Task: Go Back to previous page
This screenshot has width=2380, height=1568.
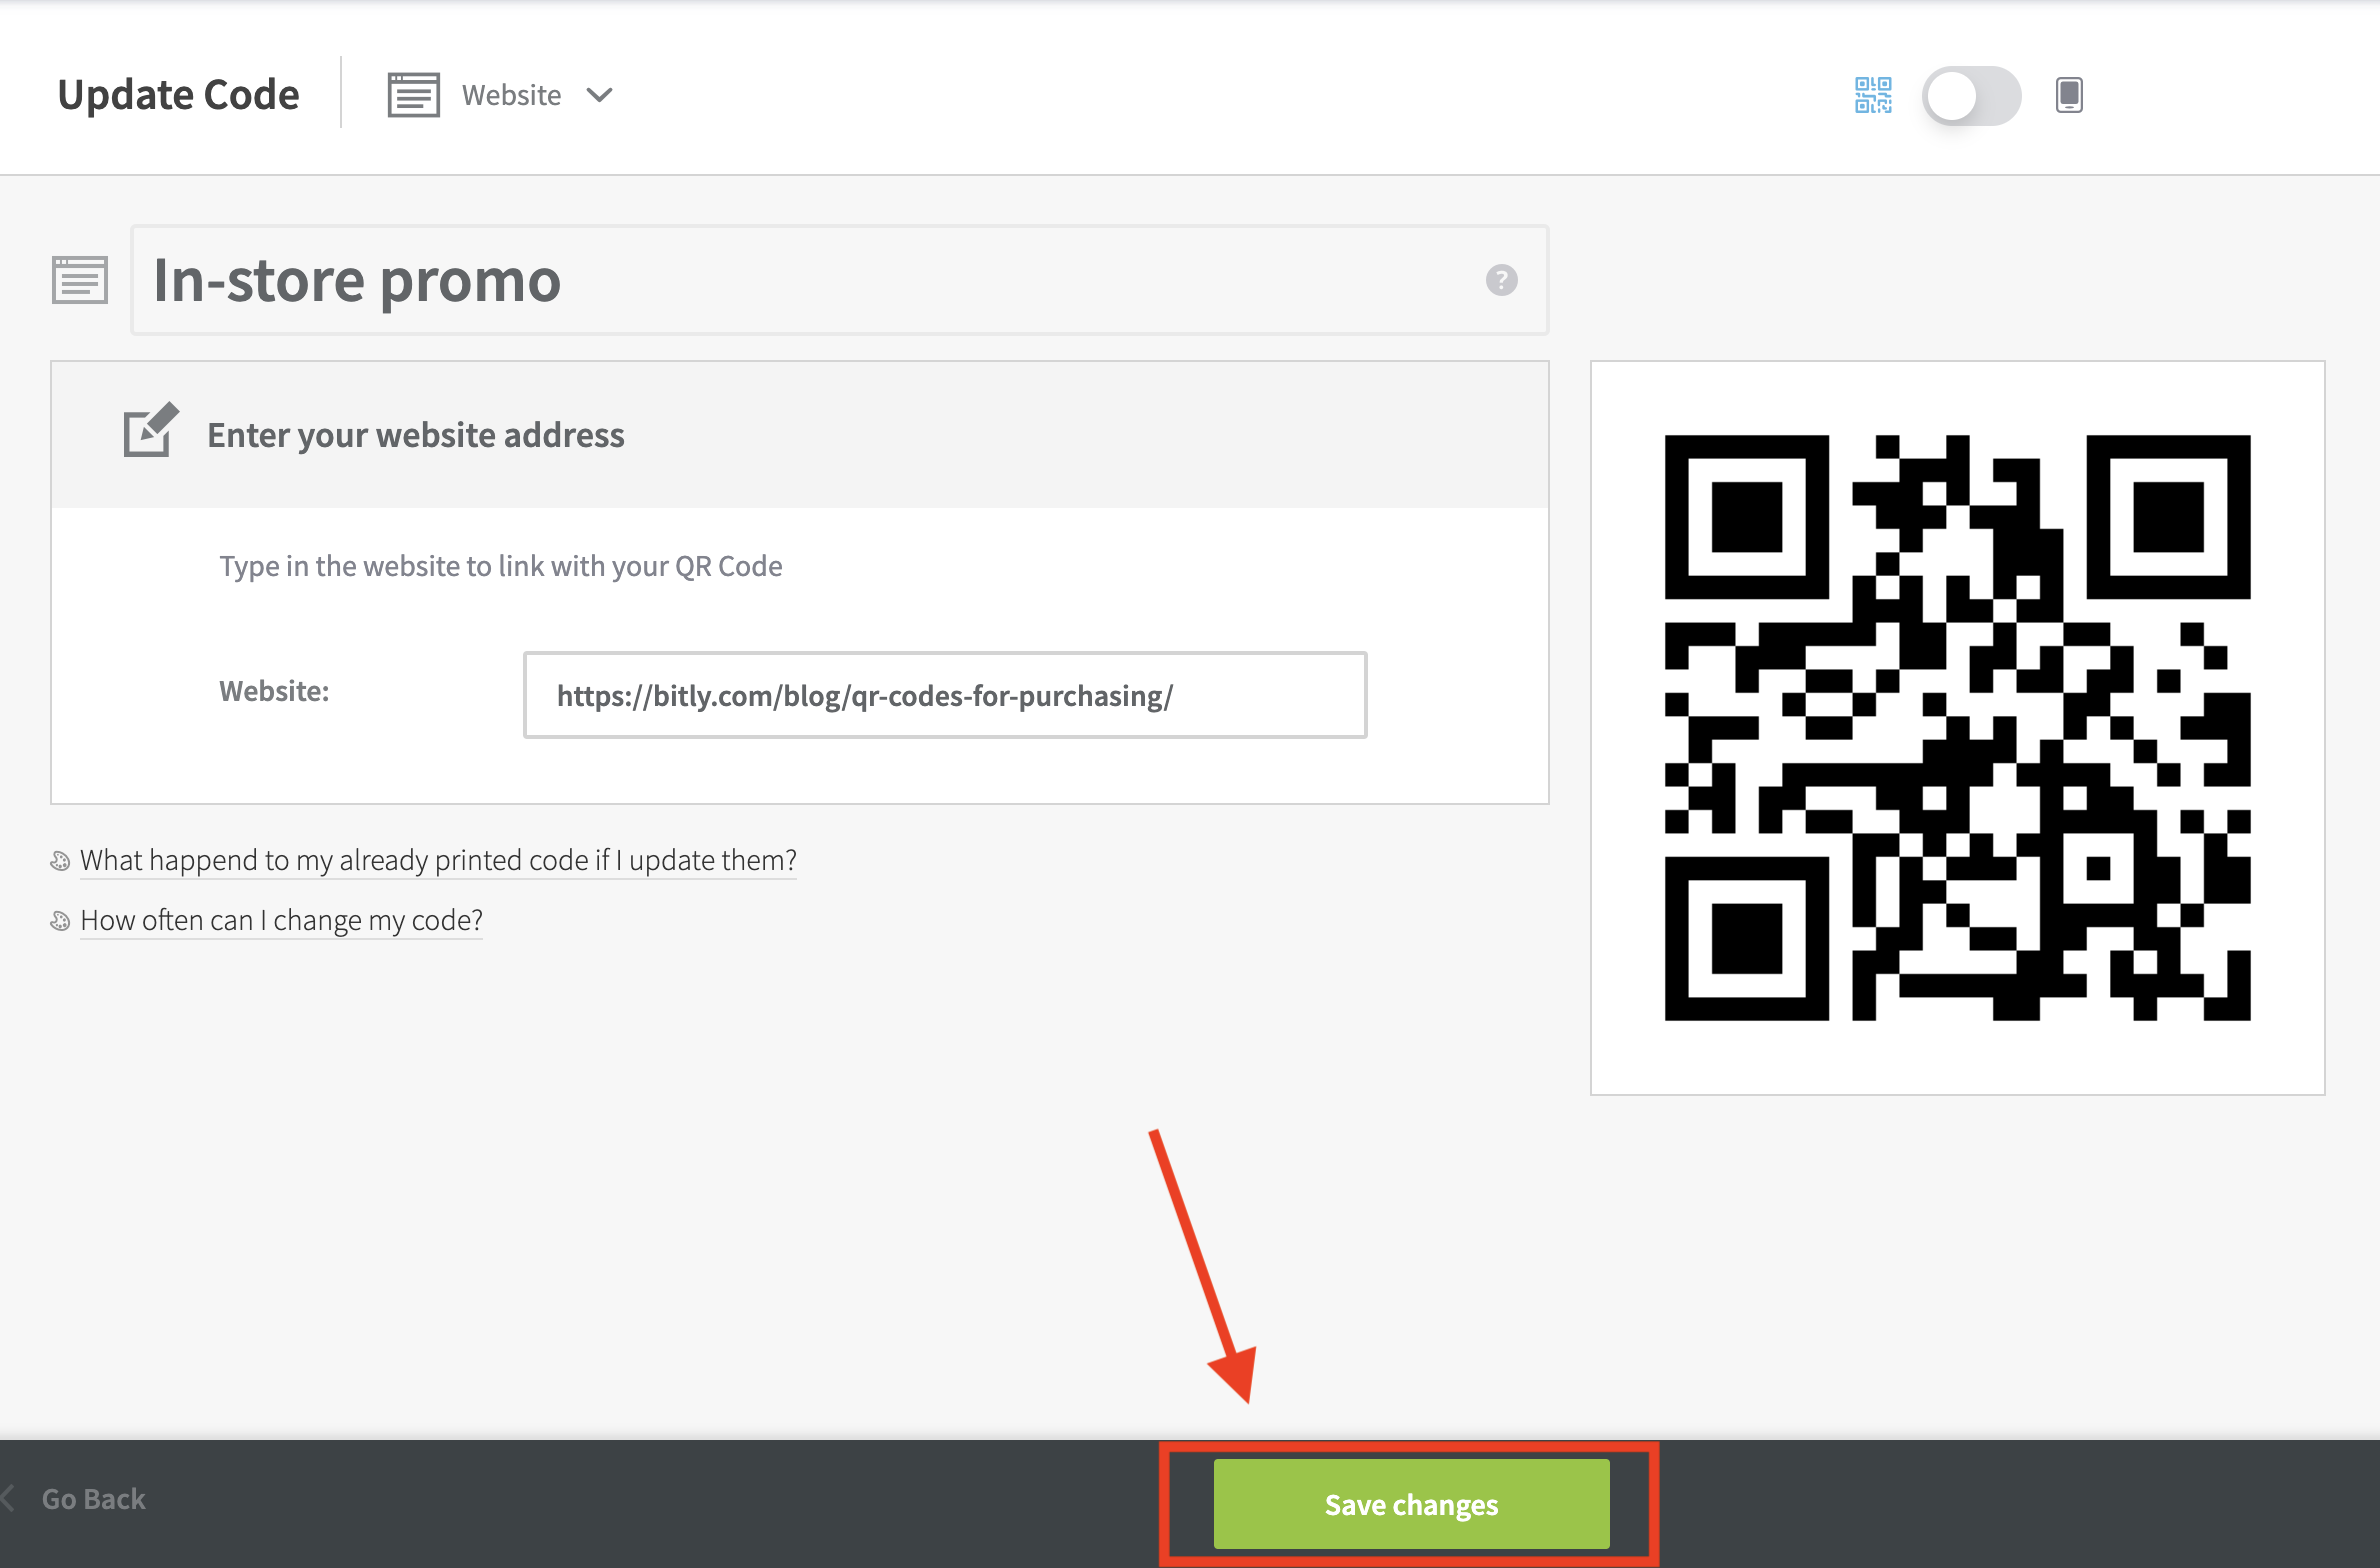Action: [x=93, y=1499]
